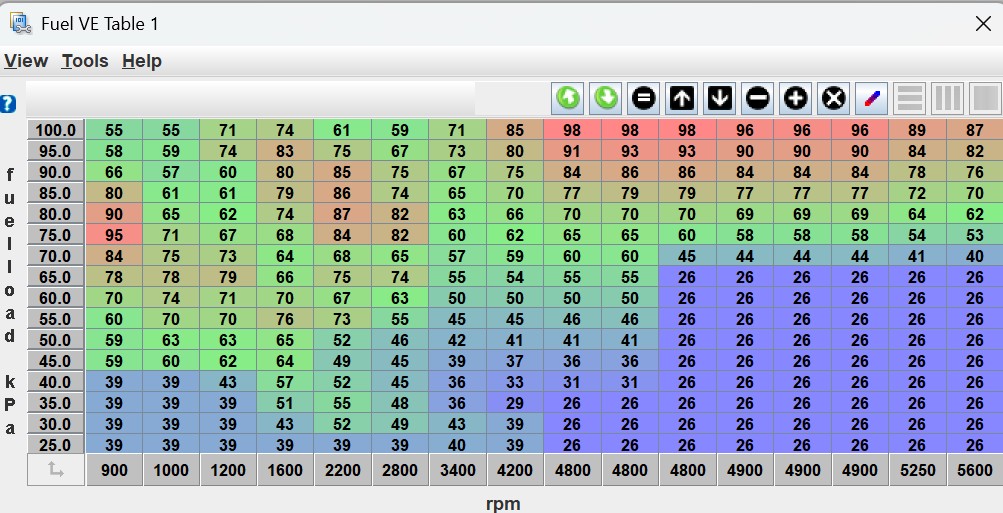
Task: Select cell 29 at 35.0 kPa, 4200 rpm
Action: [515, 403]
